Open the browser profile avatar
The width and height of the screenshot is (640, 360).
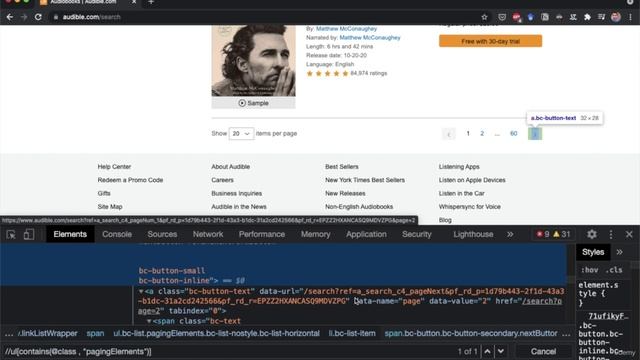point(616,17)
